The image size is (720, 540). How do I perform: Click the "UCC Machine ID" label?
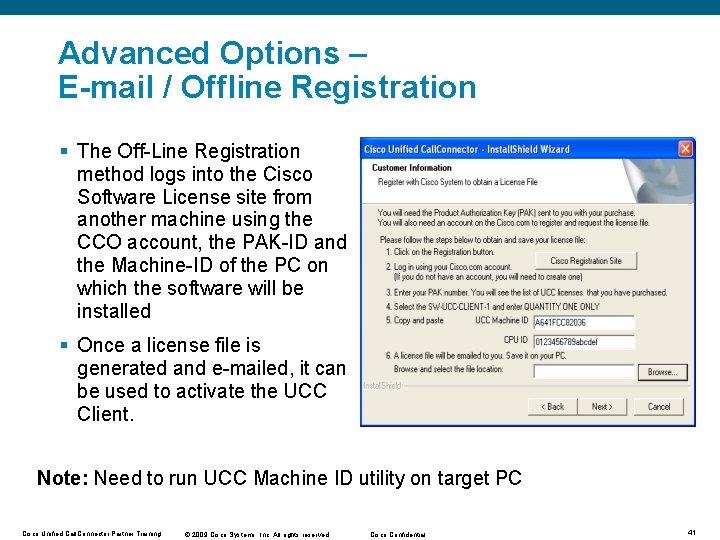point(502,321)
